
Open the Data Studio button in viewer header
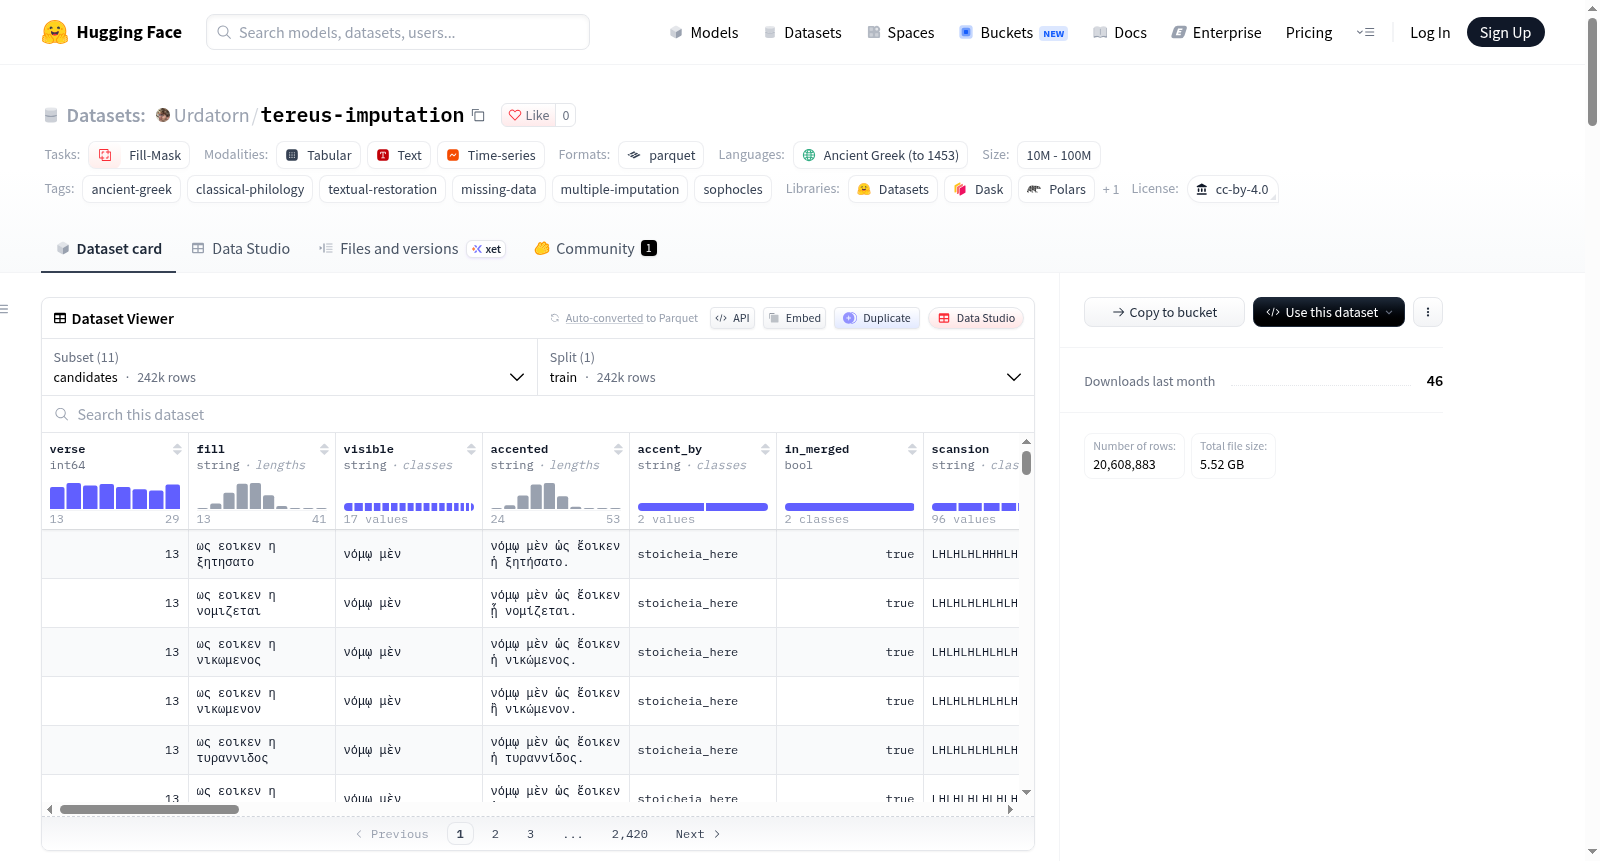[976, 318]
